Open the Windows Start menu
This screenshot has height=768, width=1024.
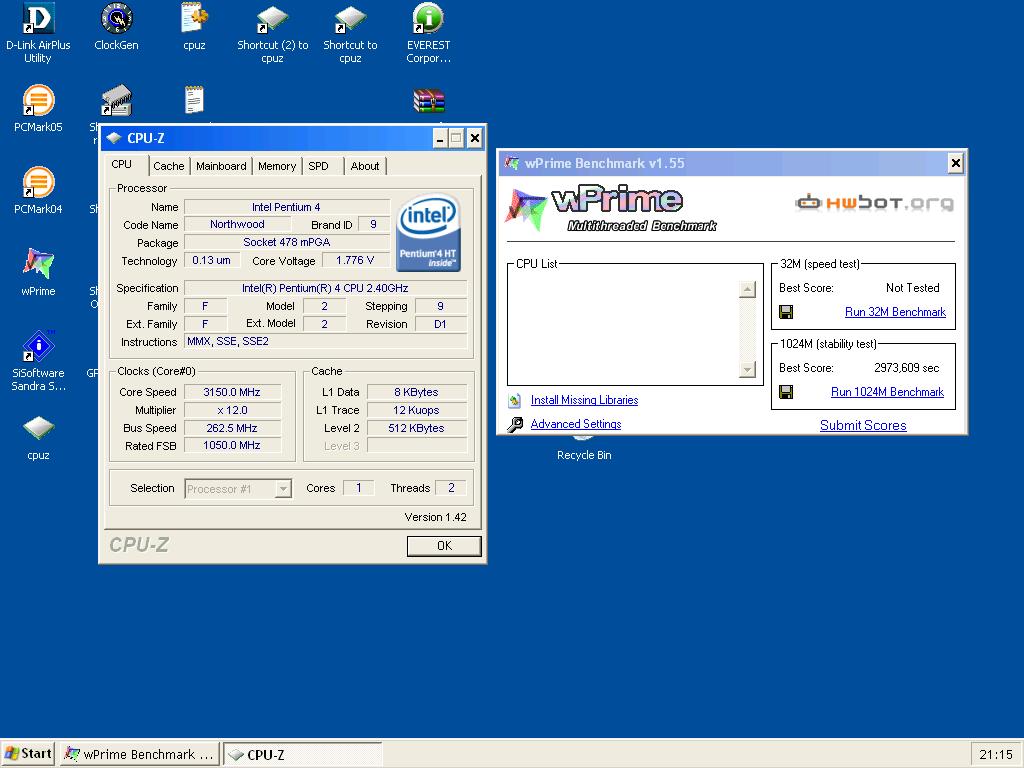[x=28, y=754]
